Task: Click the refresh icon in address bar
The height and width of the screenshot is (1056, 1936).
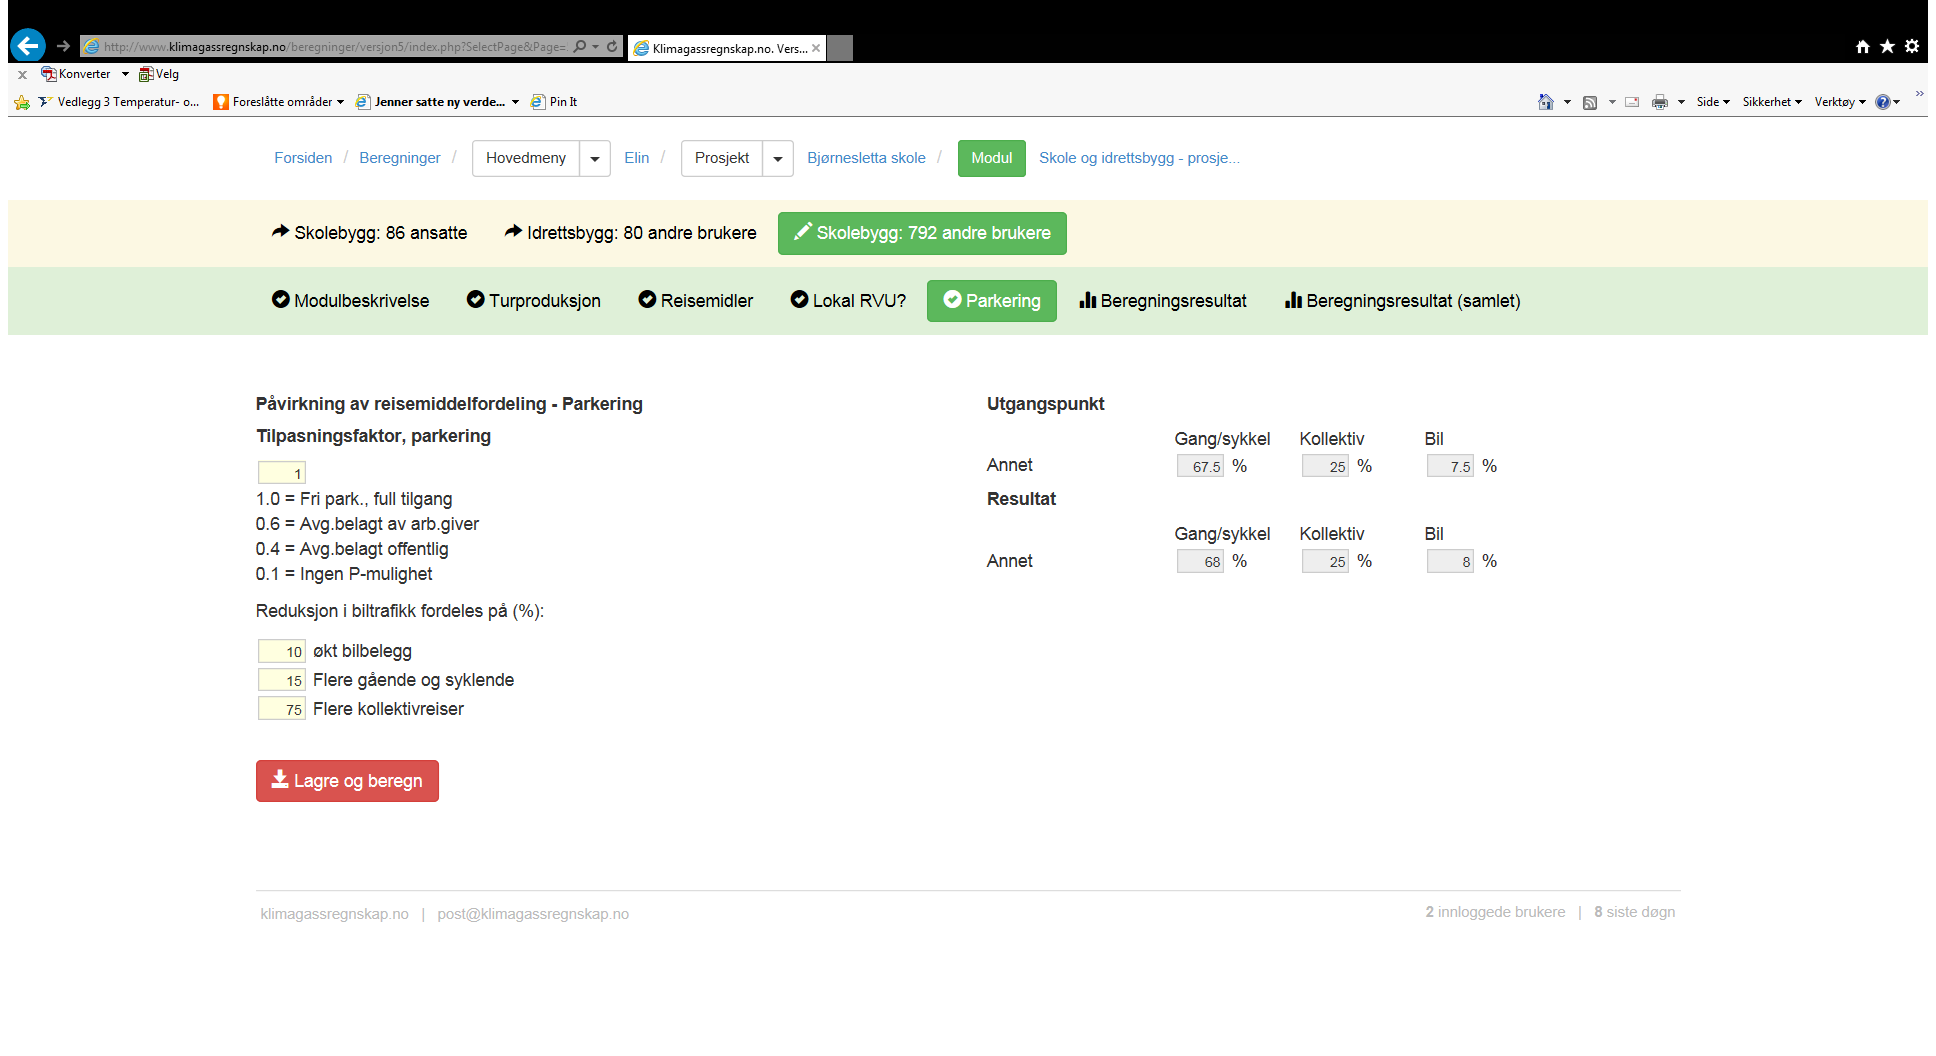Action: pos(612,46)
